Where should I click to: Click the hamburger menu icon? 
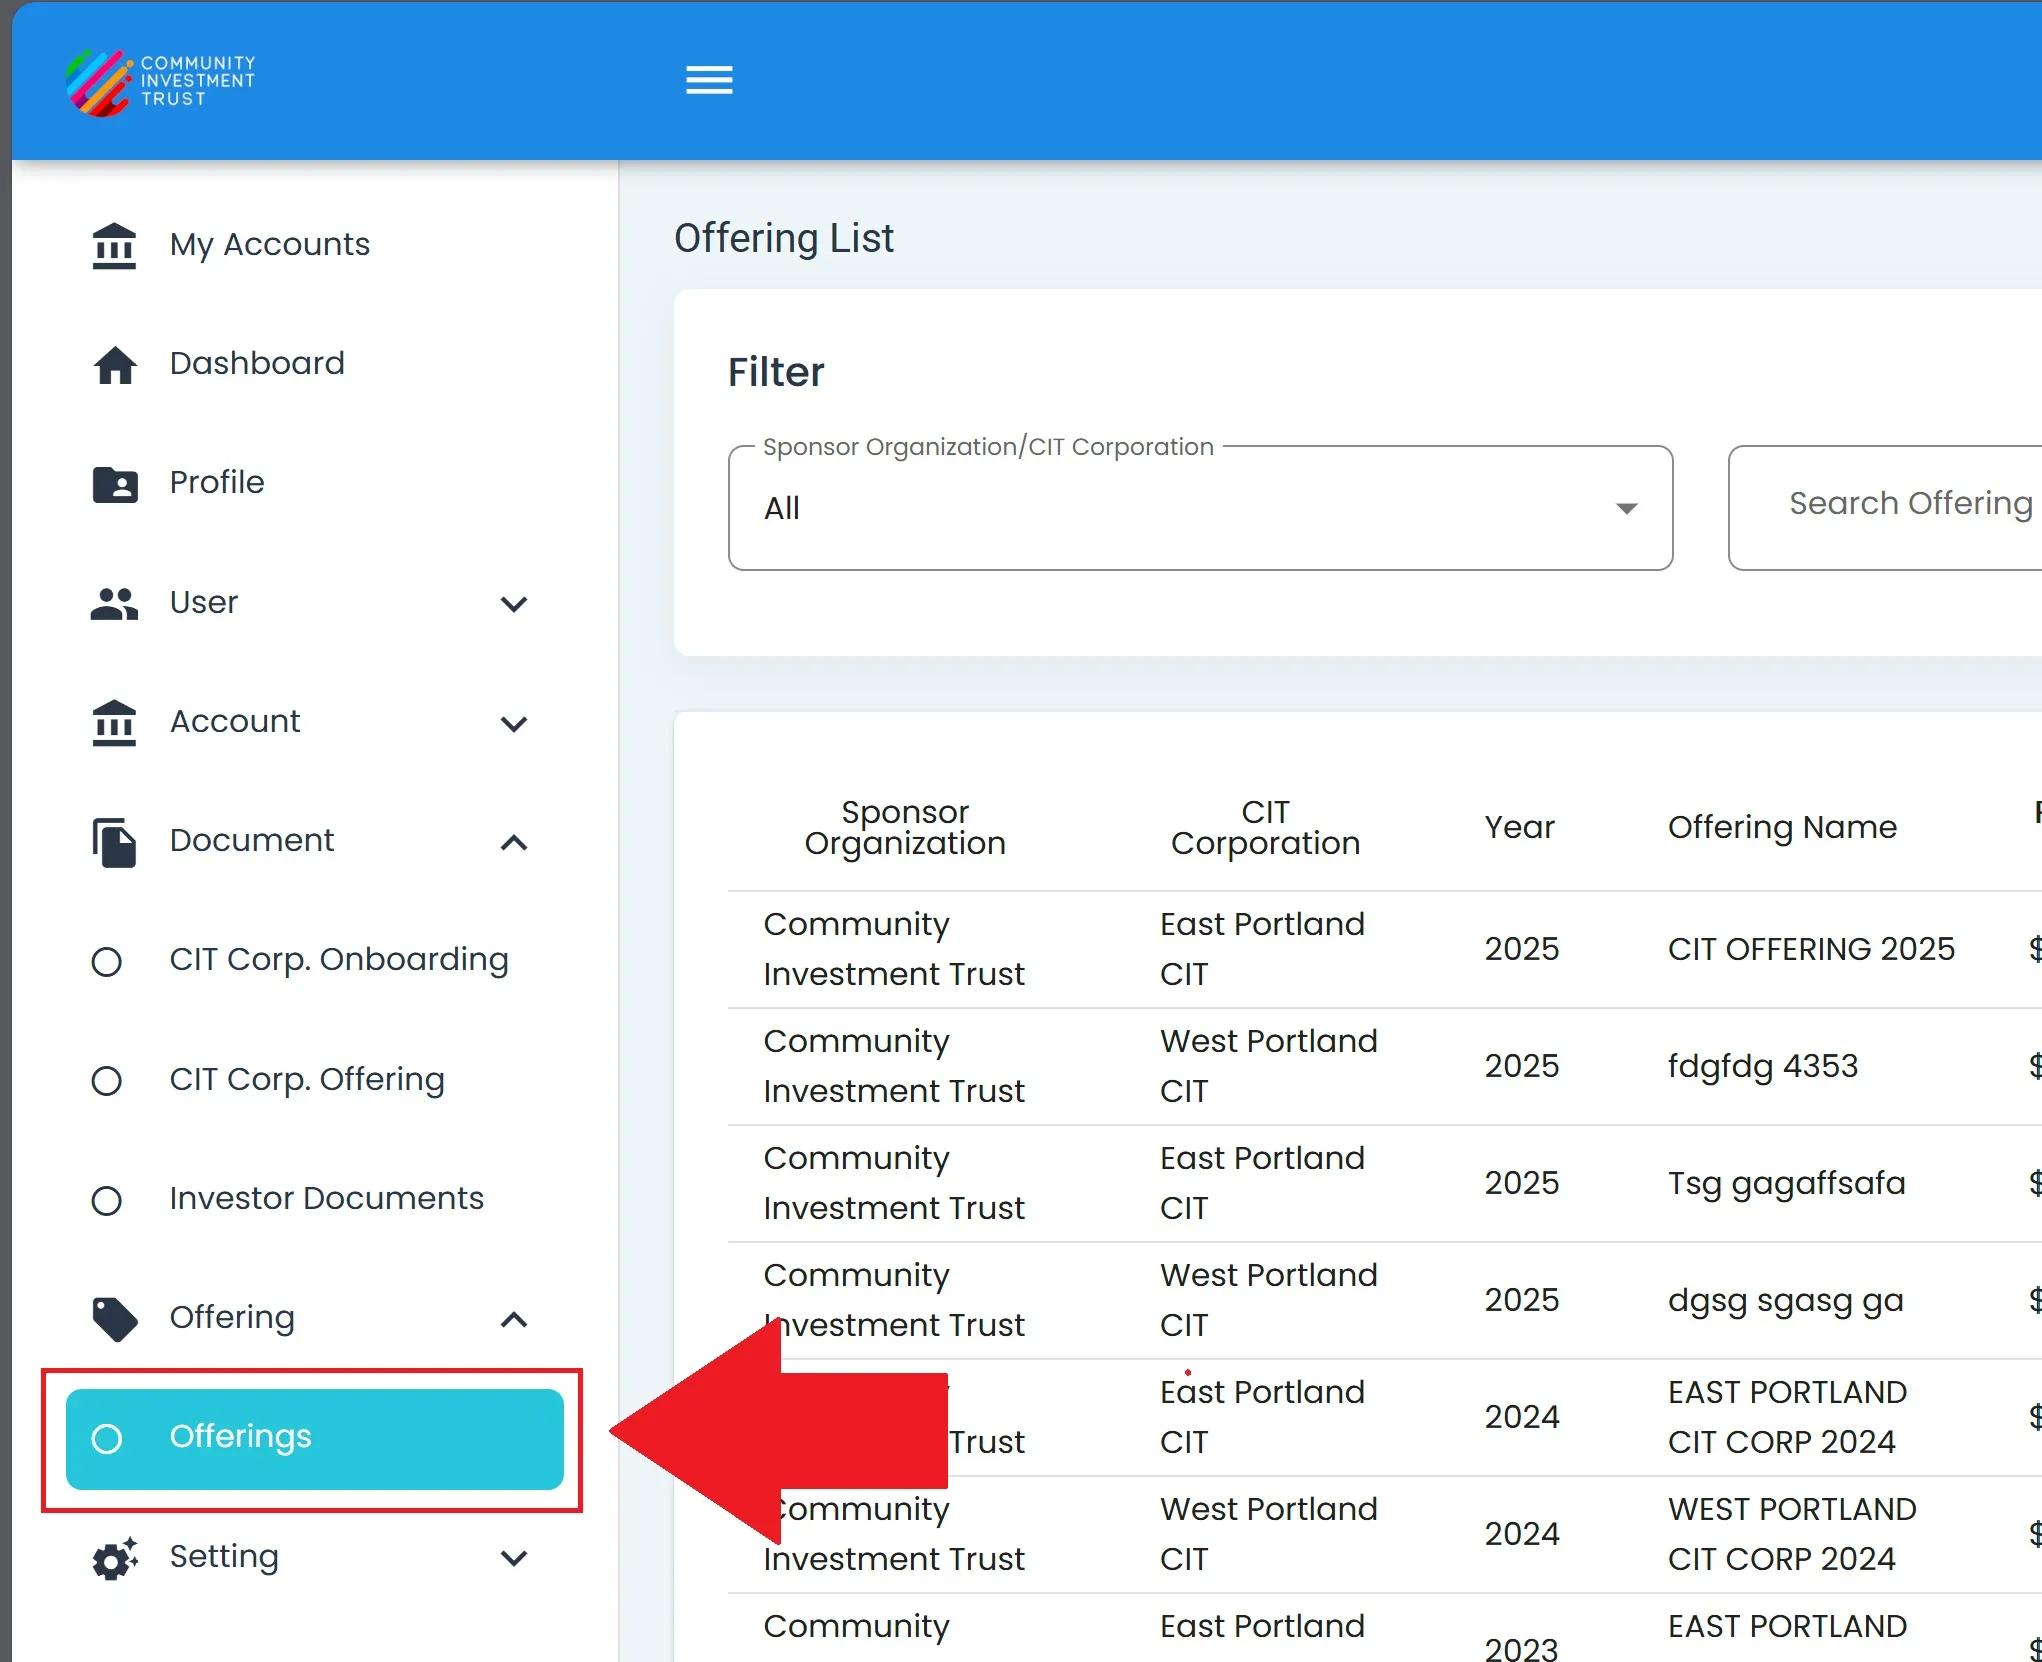tap(709, 80)
